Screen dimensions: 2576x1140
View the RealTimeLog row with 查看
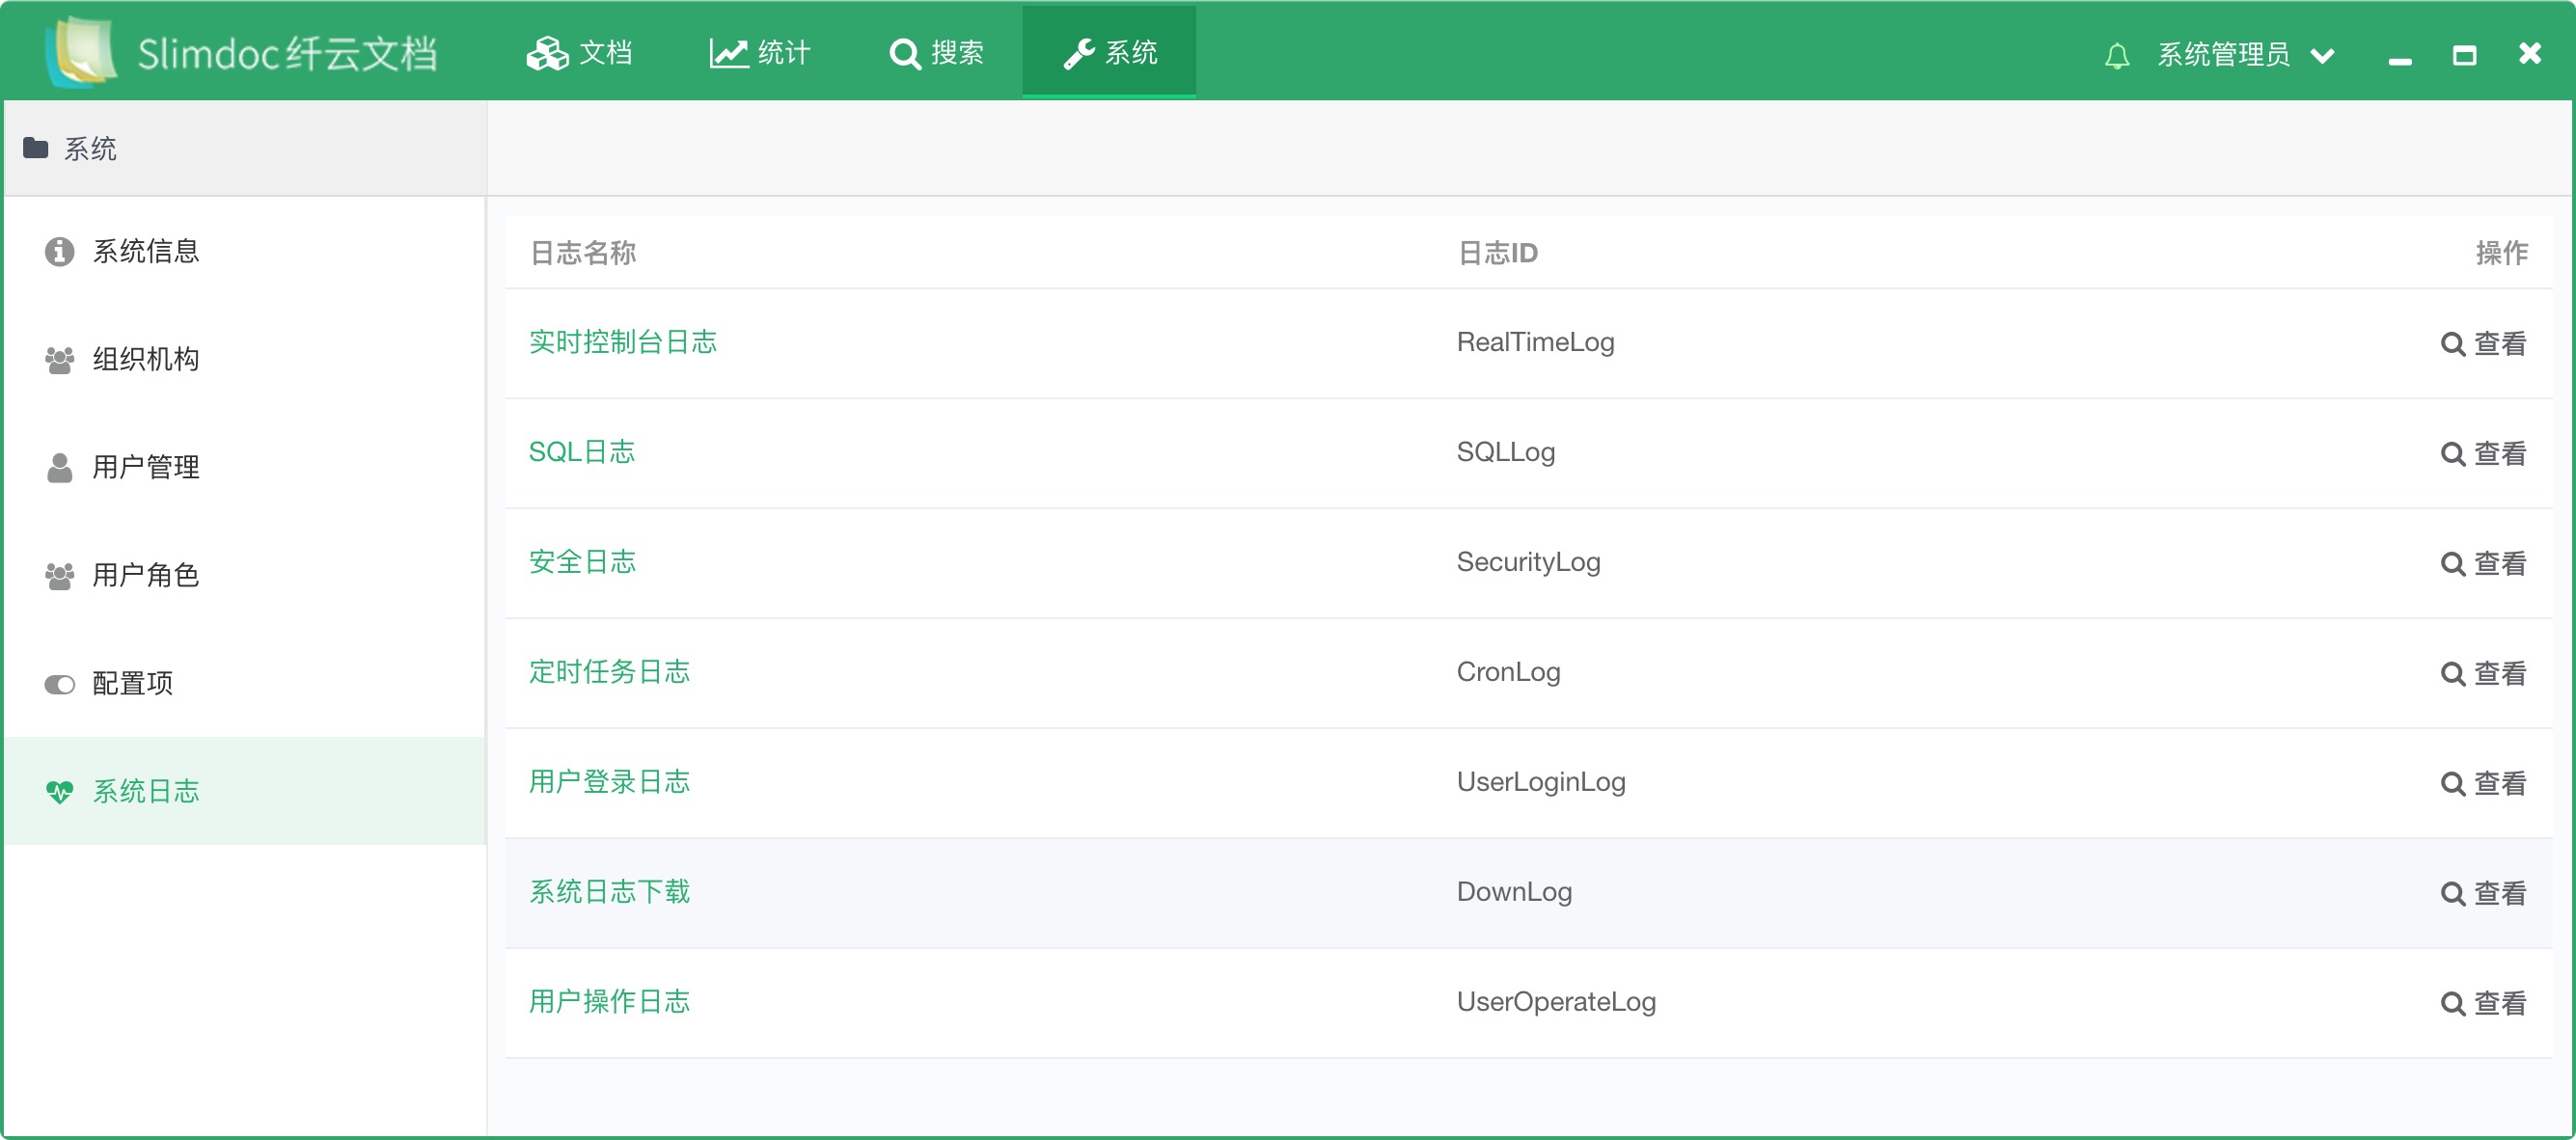pyautogui.click(x=2484, y=343)
